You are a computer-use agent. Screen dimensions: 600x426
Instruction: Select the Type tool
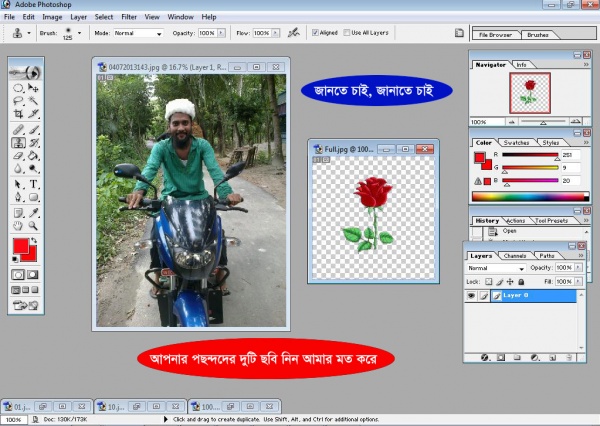tap(33, 184)
